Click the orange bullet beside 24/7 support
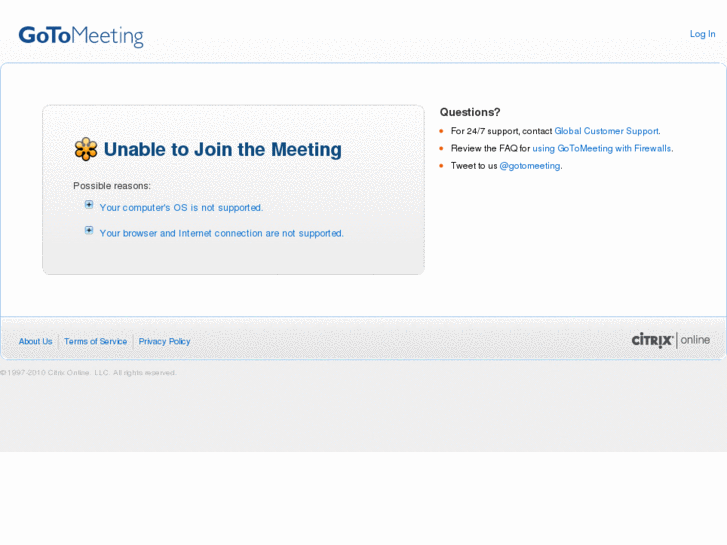The width and height of the screenshot is (727, 545). tap(442, 131)
